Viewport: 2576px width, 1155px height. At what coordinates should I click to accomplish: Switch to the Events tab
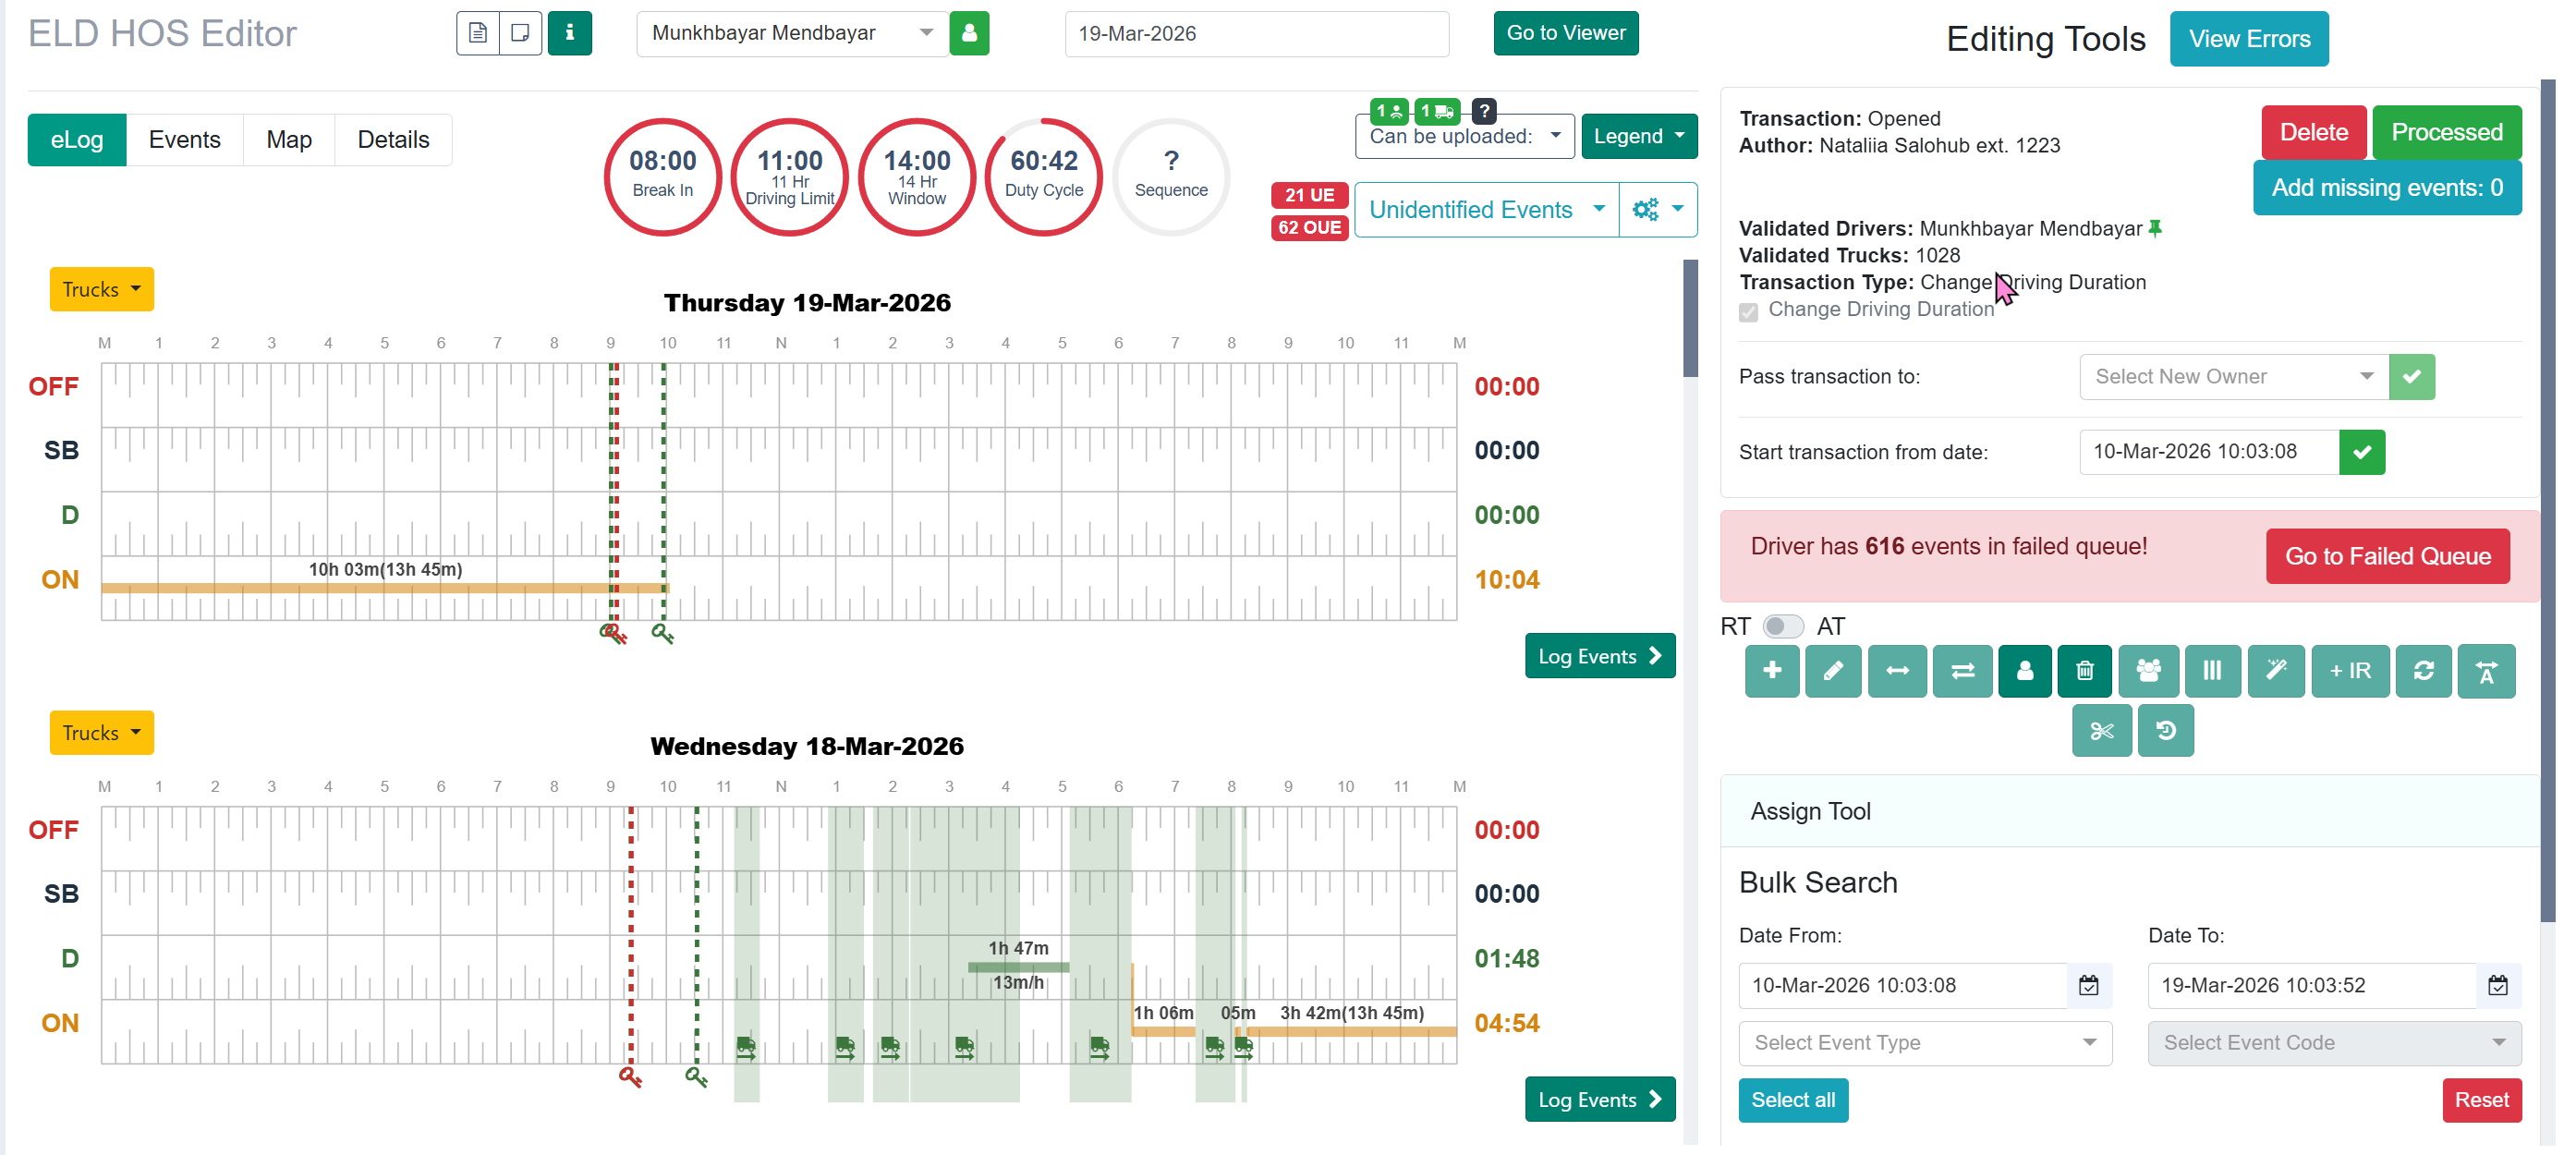(184, 140)
